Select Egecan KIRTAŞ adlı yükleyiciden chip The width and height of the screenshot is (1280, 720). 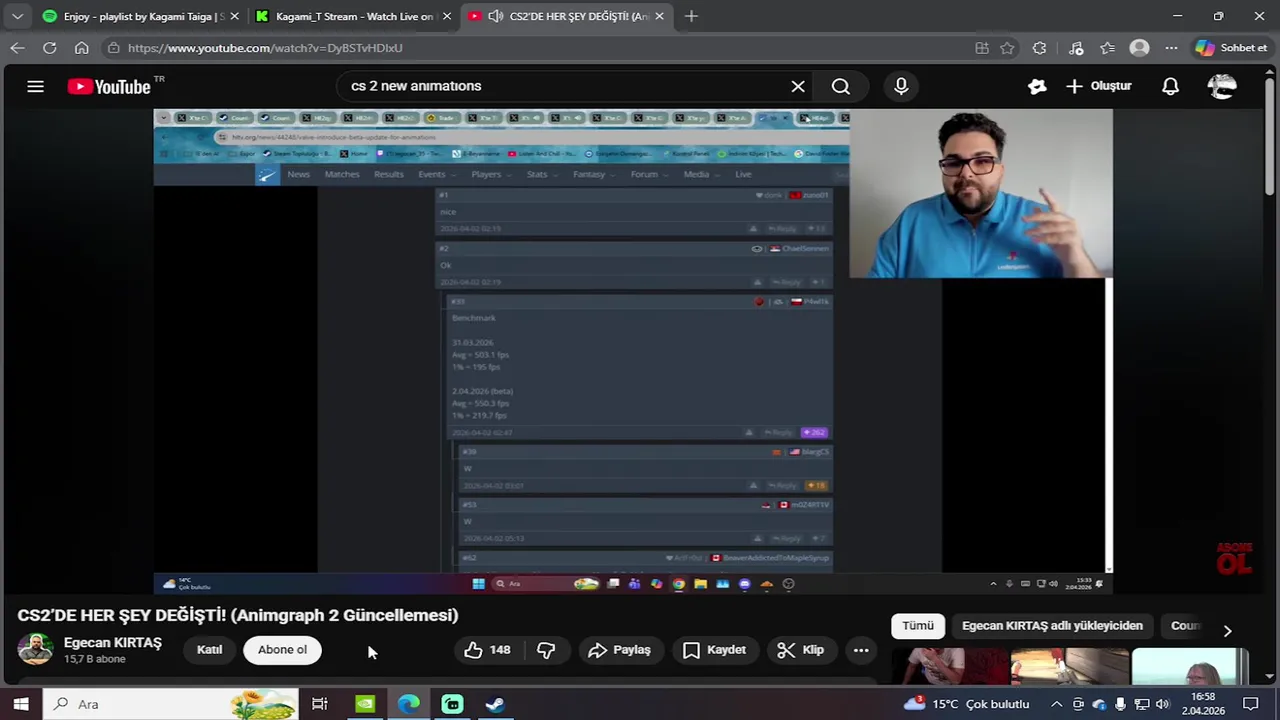(x=1052, y=626)
